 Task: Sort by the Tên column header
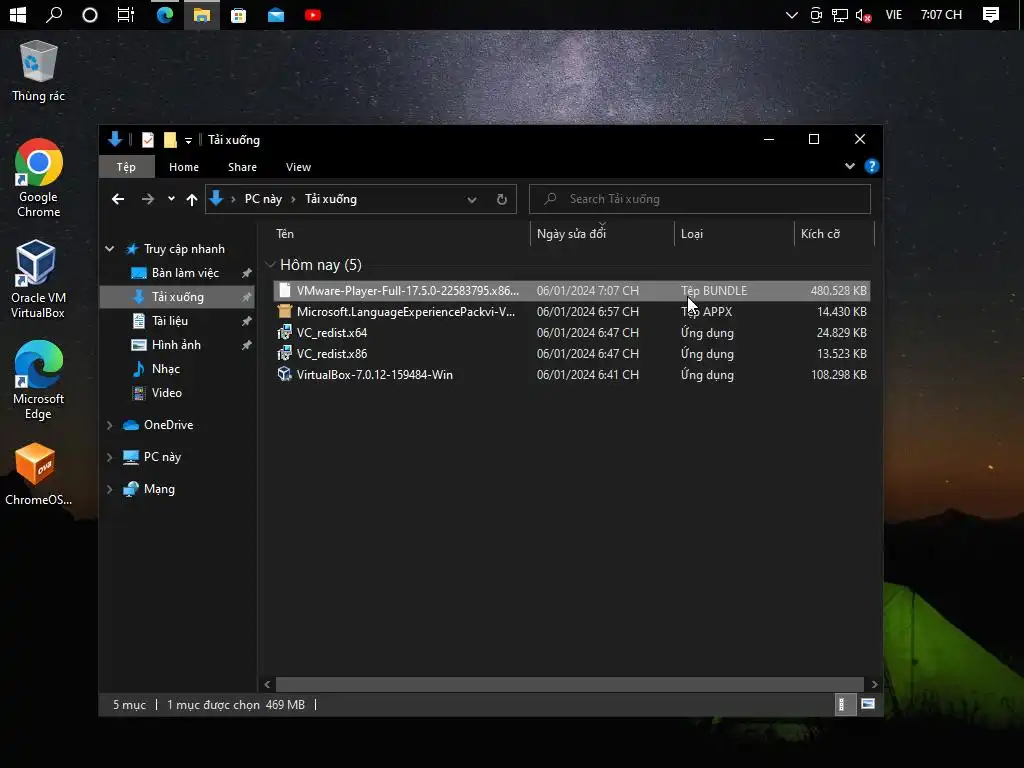click(x=400, y=234)
